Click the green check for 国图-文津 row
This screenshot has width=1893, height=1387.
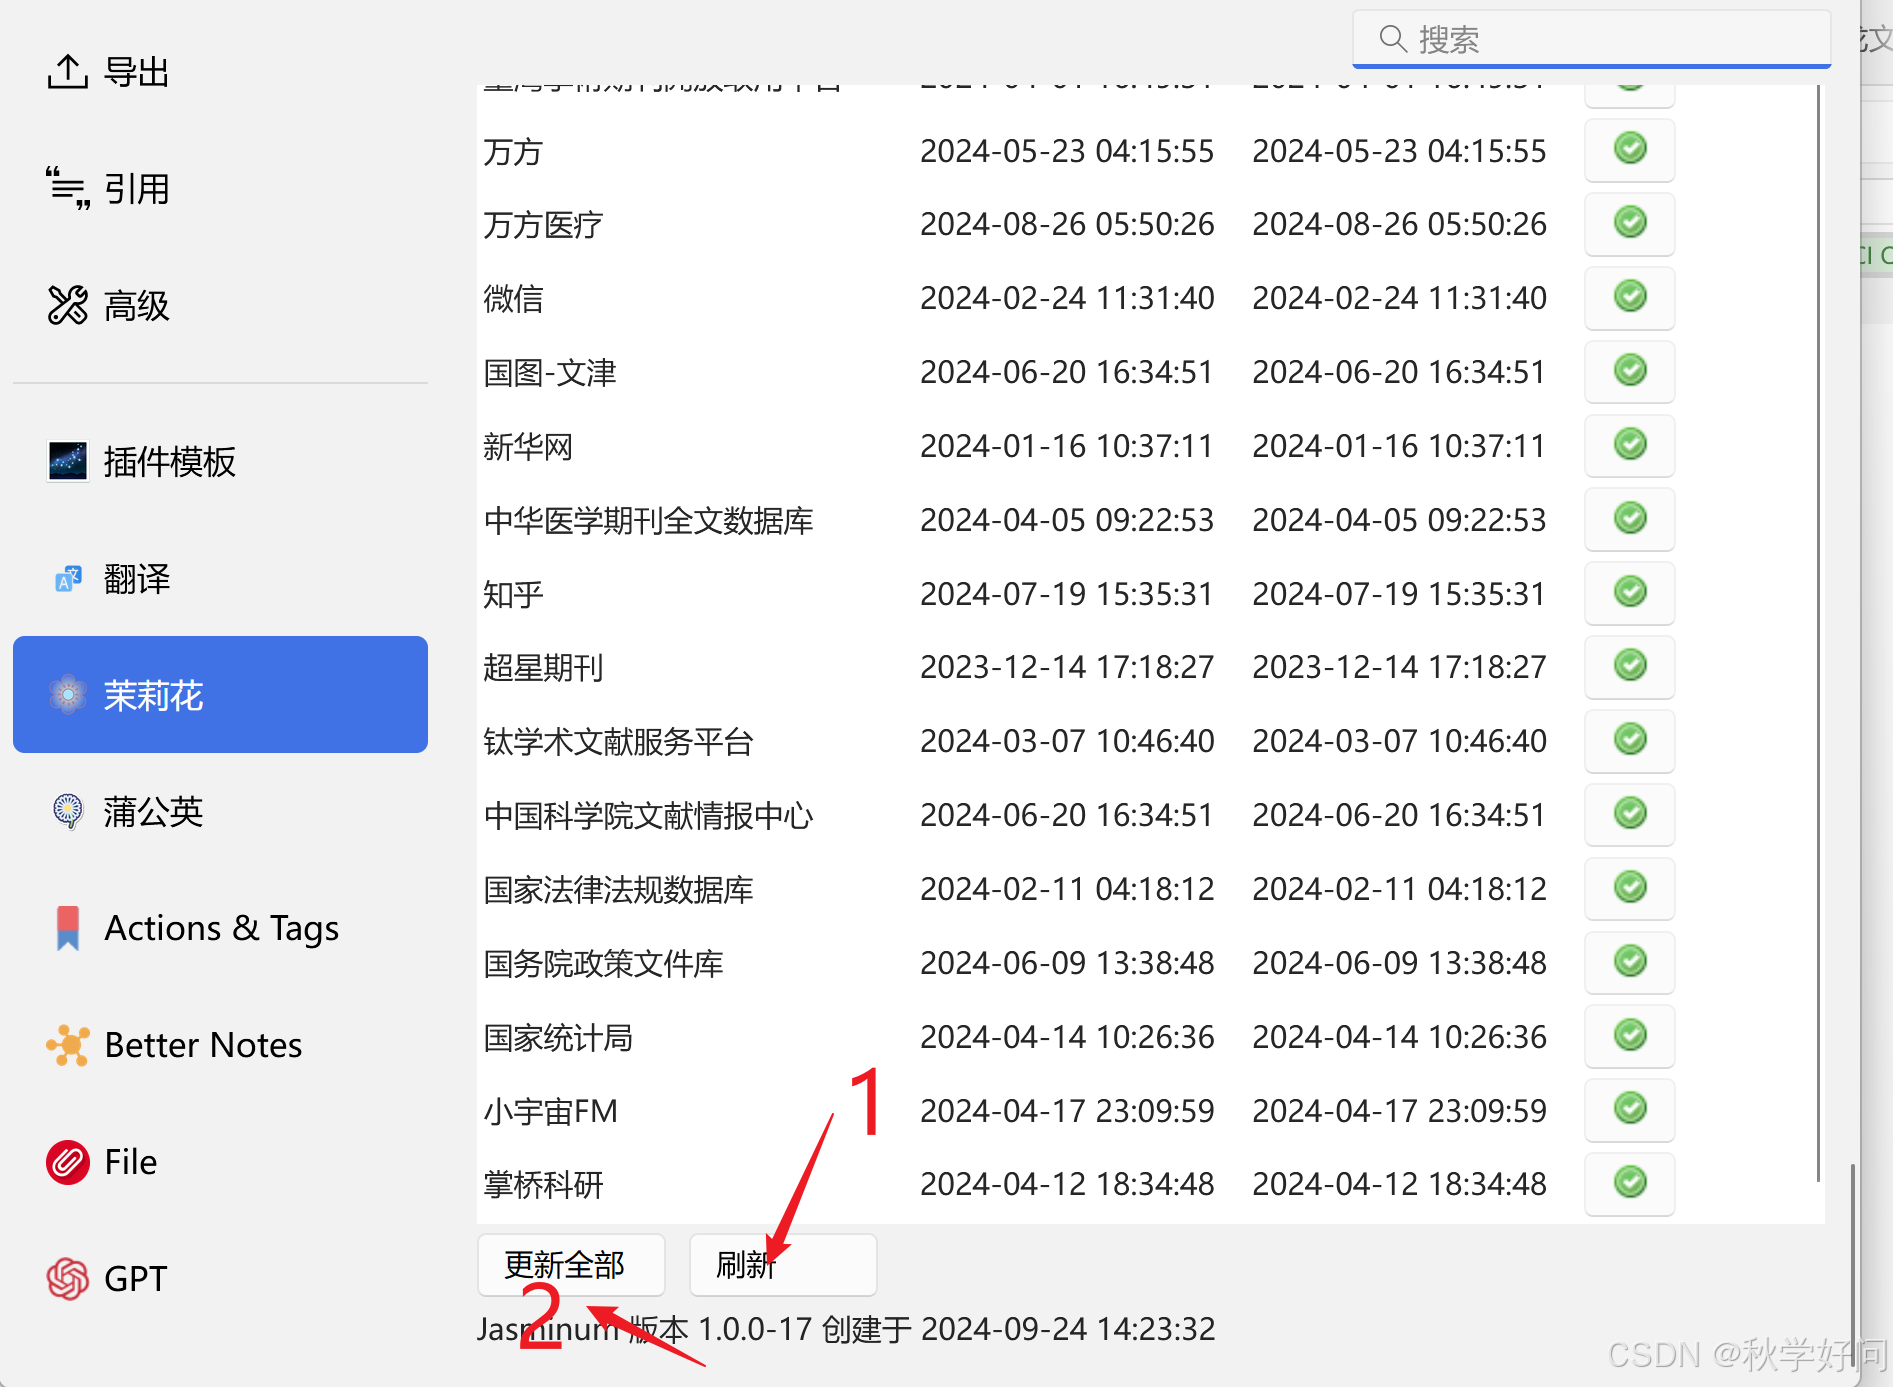pos(1630,370)
